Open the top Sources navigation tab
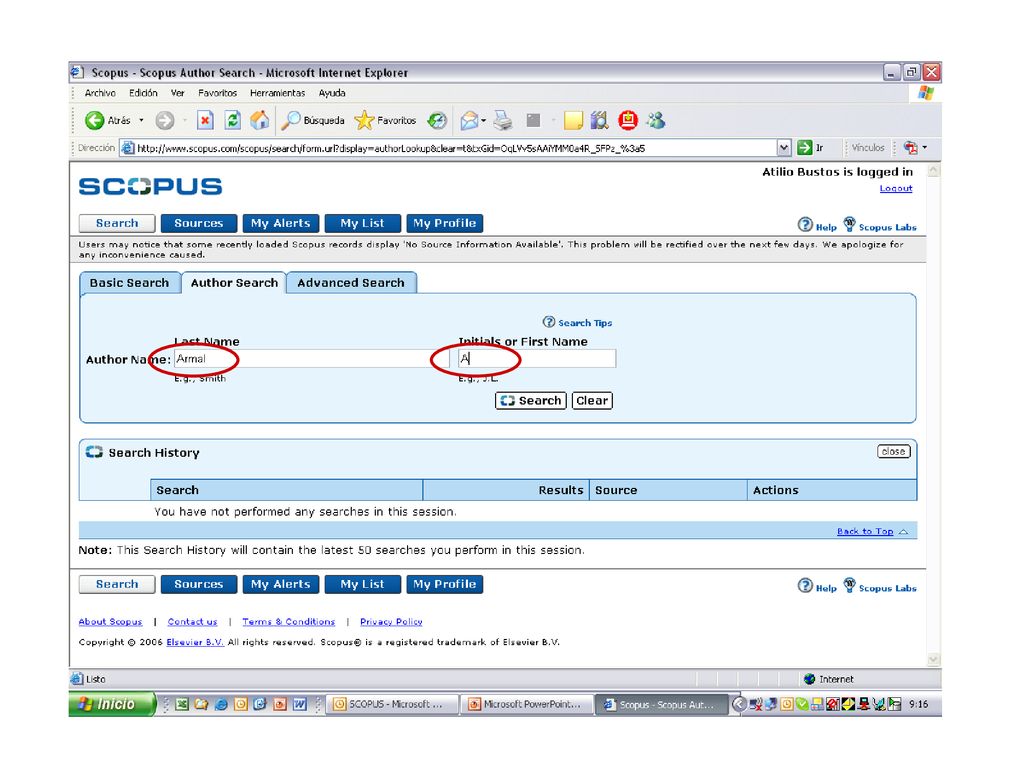Viewport: 1024px width, 768px height. click(199, 223)
